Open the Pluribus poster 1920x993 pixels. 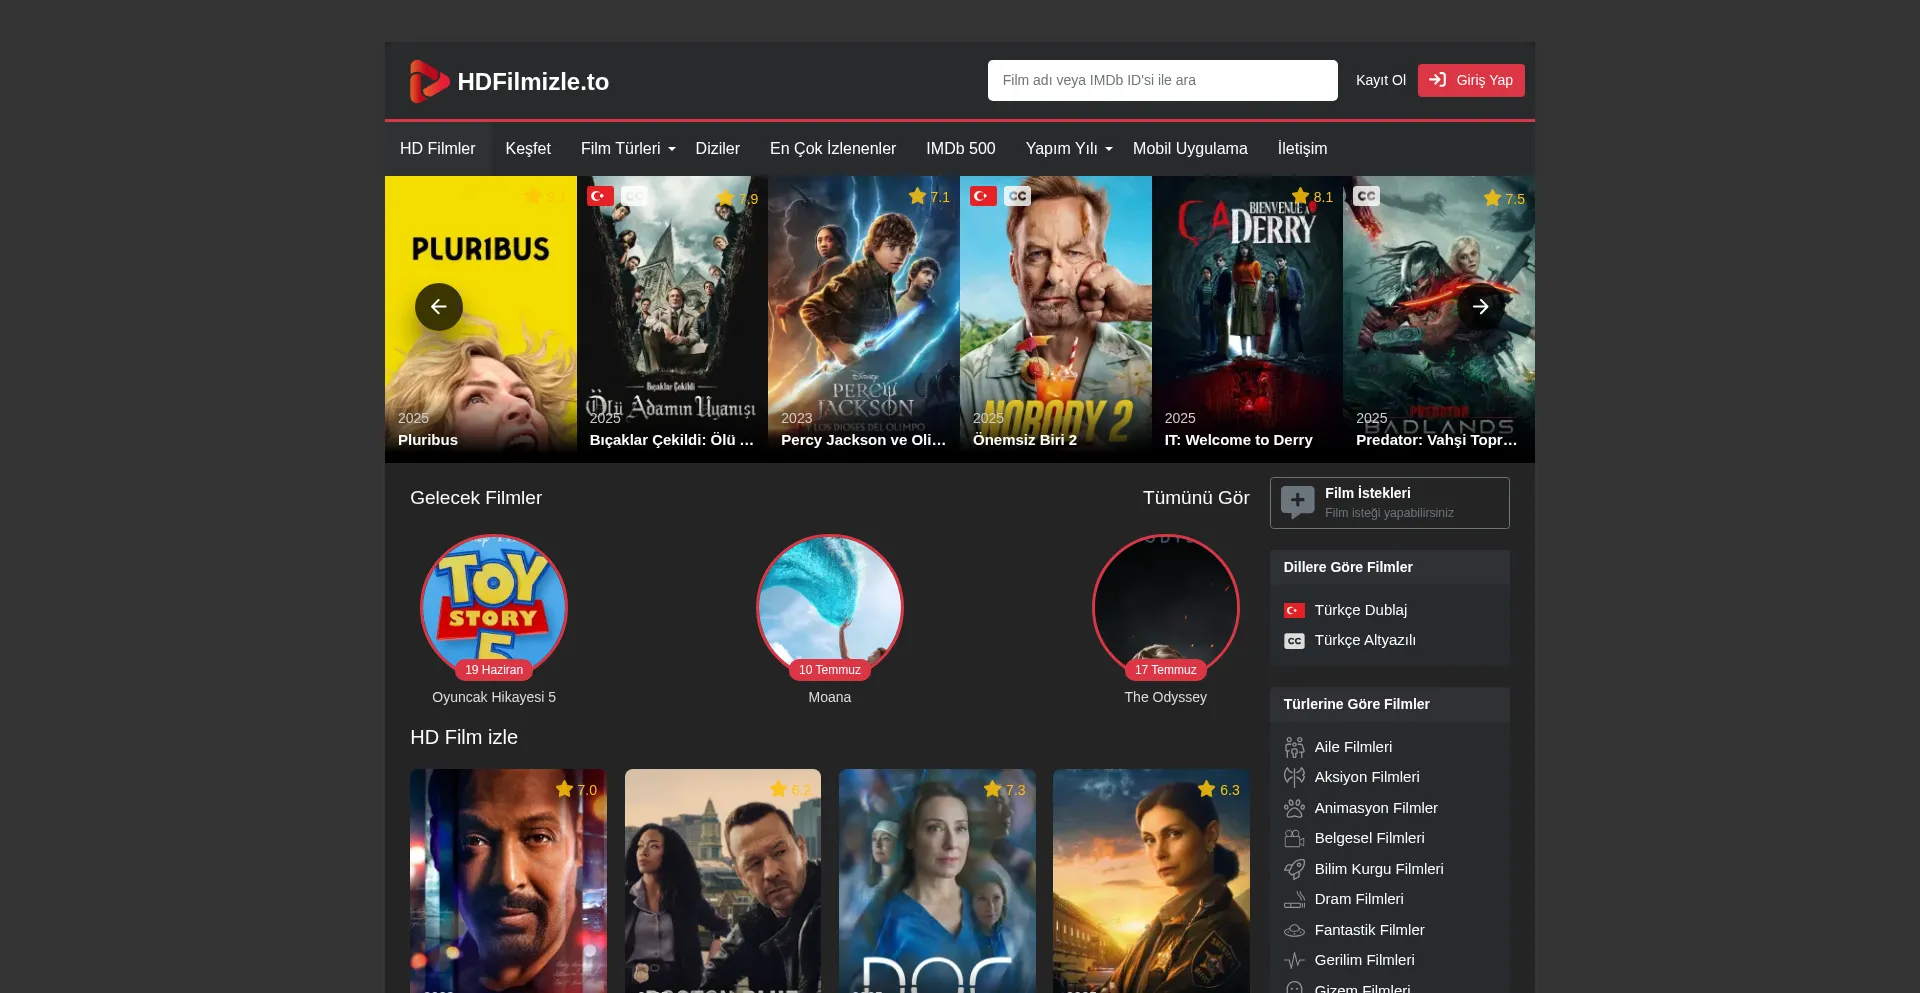tap(481, 319)
